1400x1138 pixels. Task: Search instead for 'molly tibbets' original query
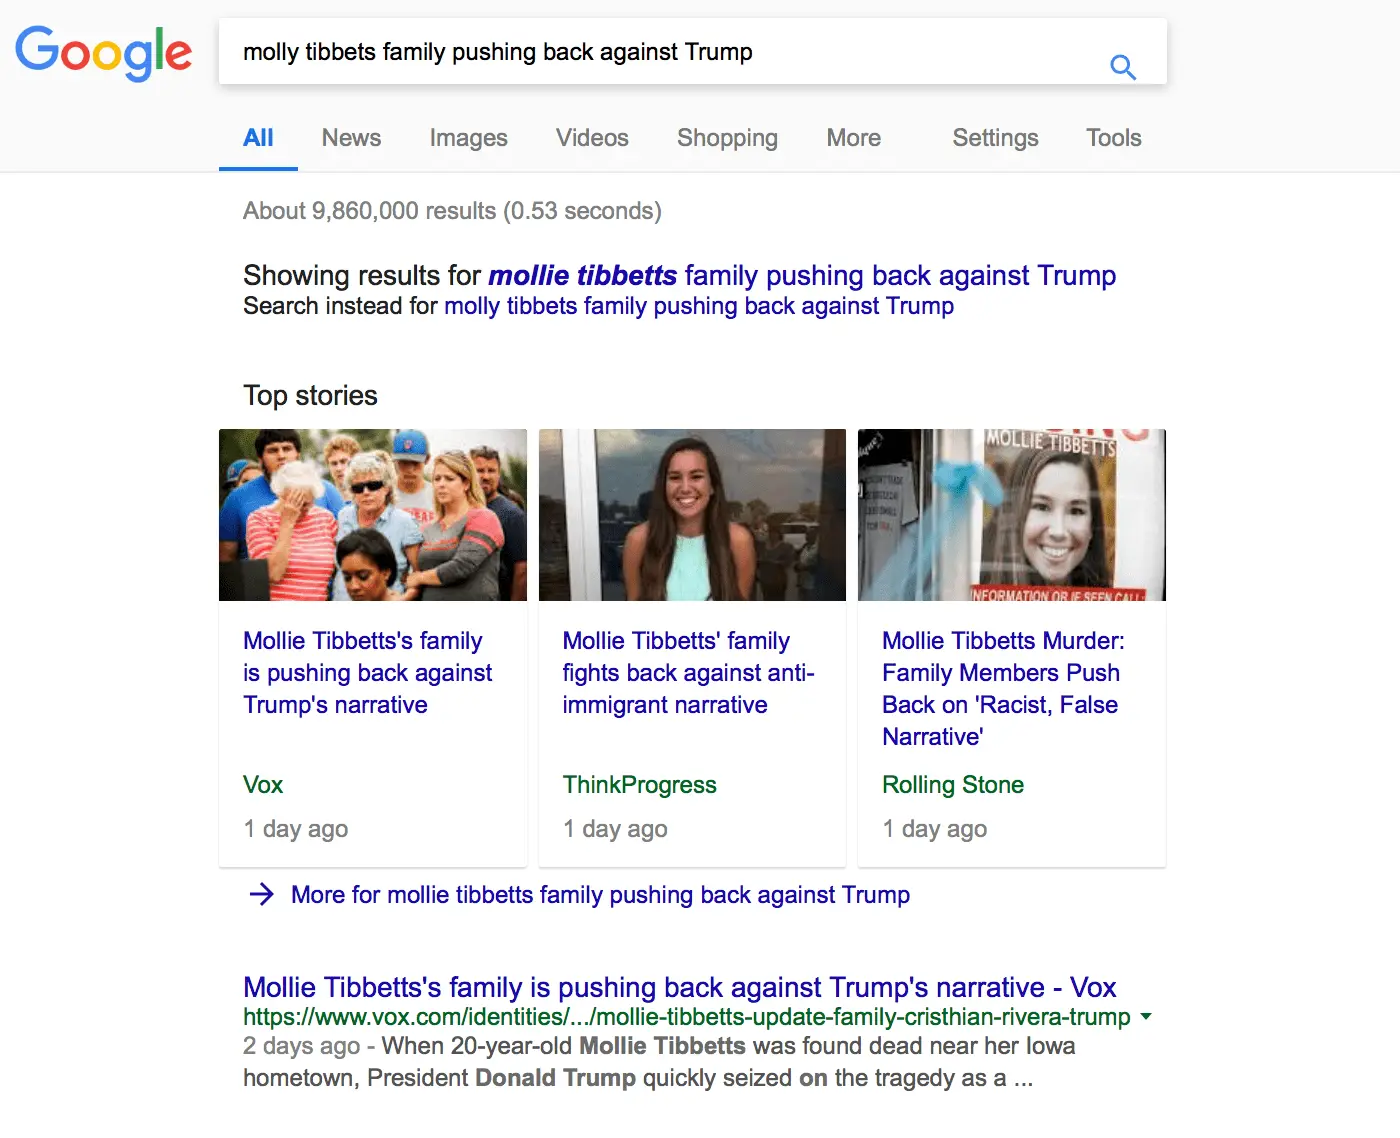[x=699, y=306]
